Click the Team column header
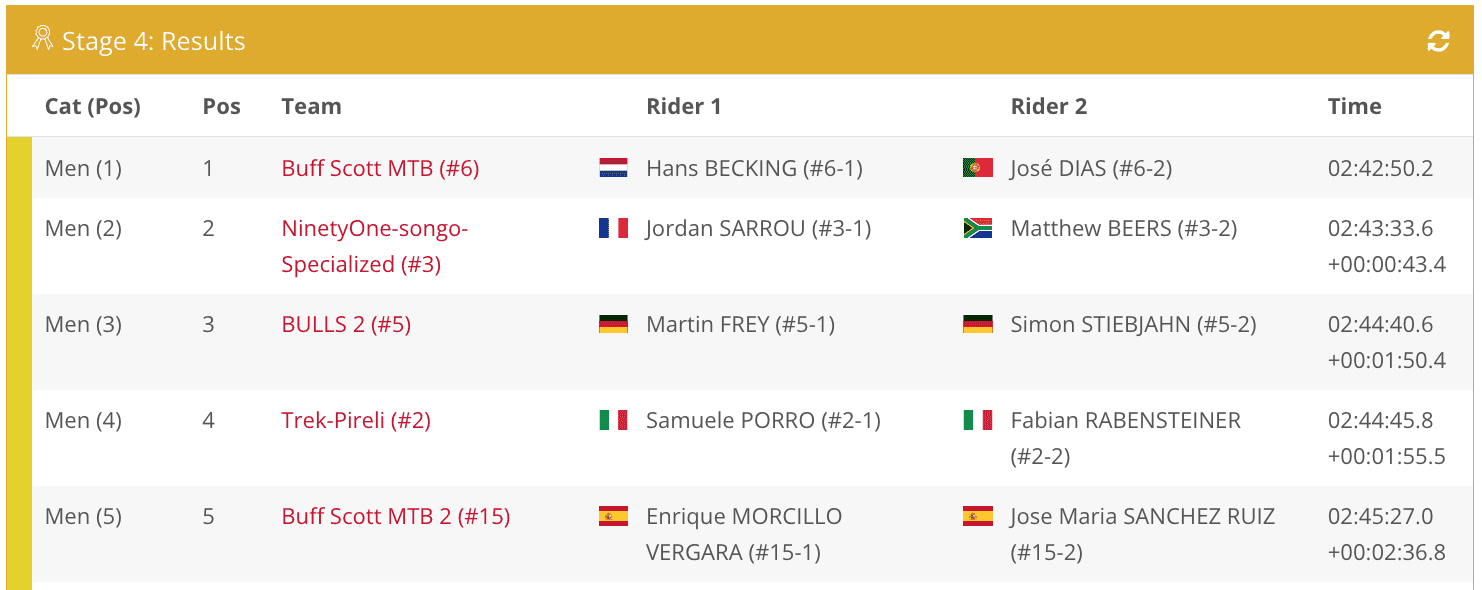The width and height of the screenshot is (1482, 590). click(311, 106)
